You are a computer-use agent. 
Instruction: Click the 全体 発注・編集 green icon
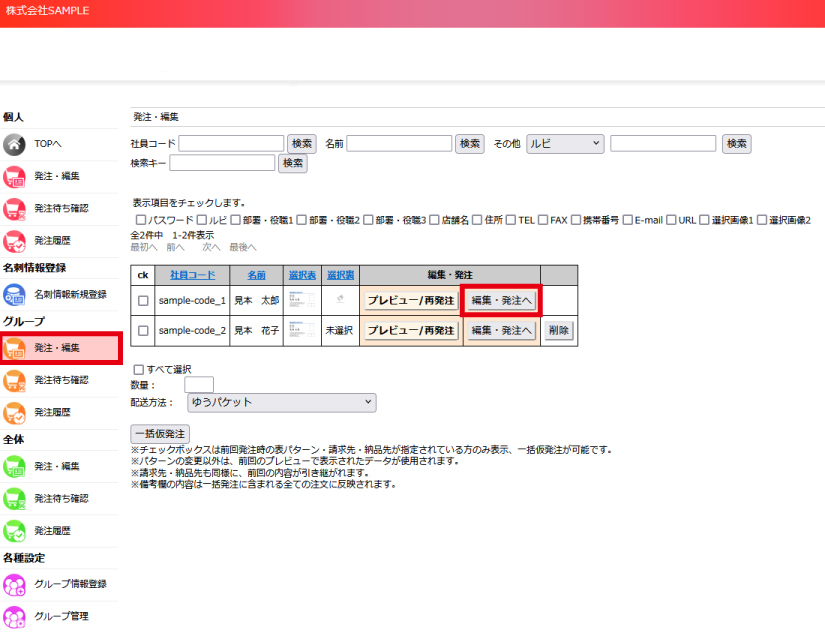coord(14,466)
